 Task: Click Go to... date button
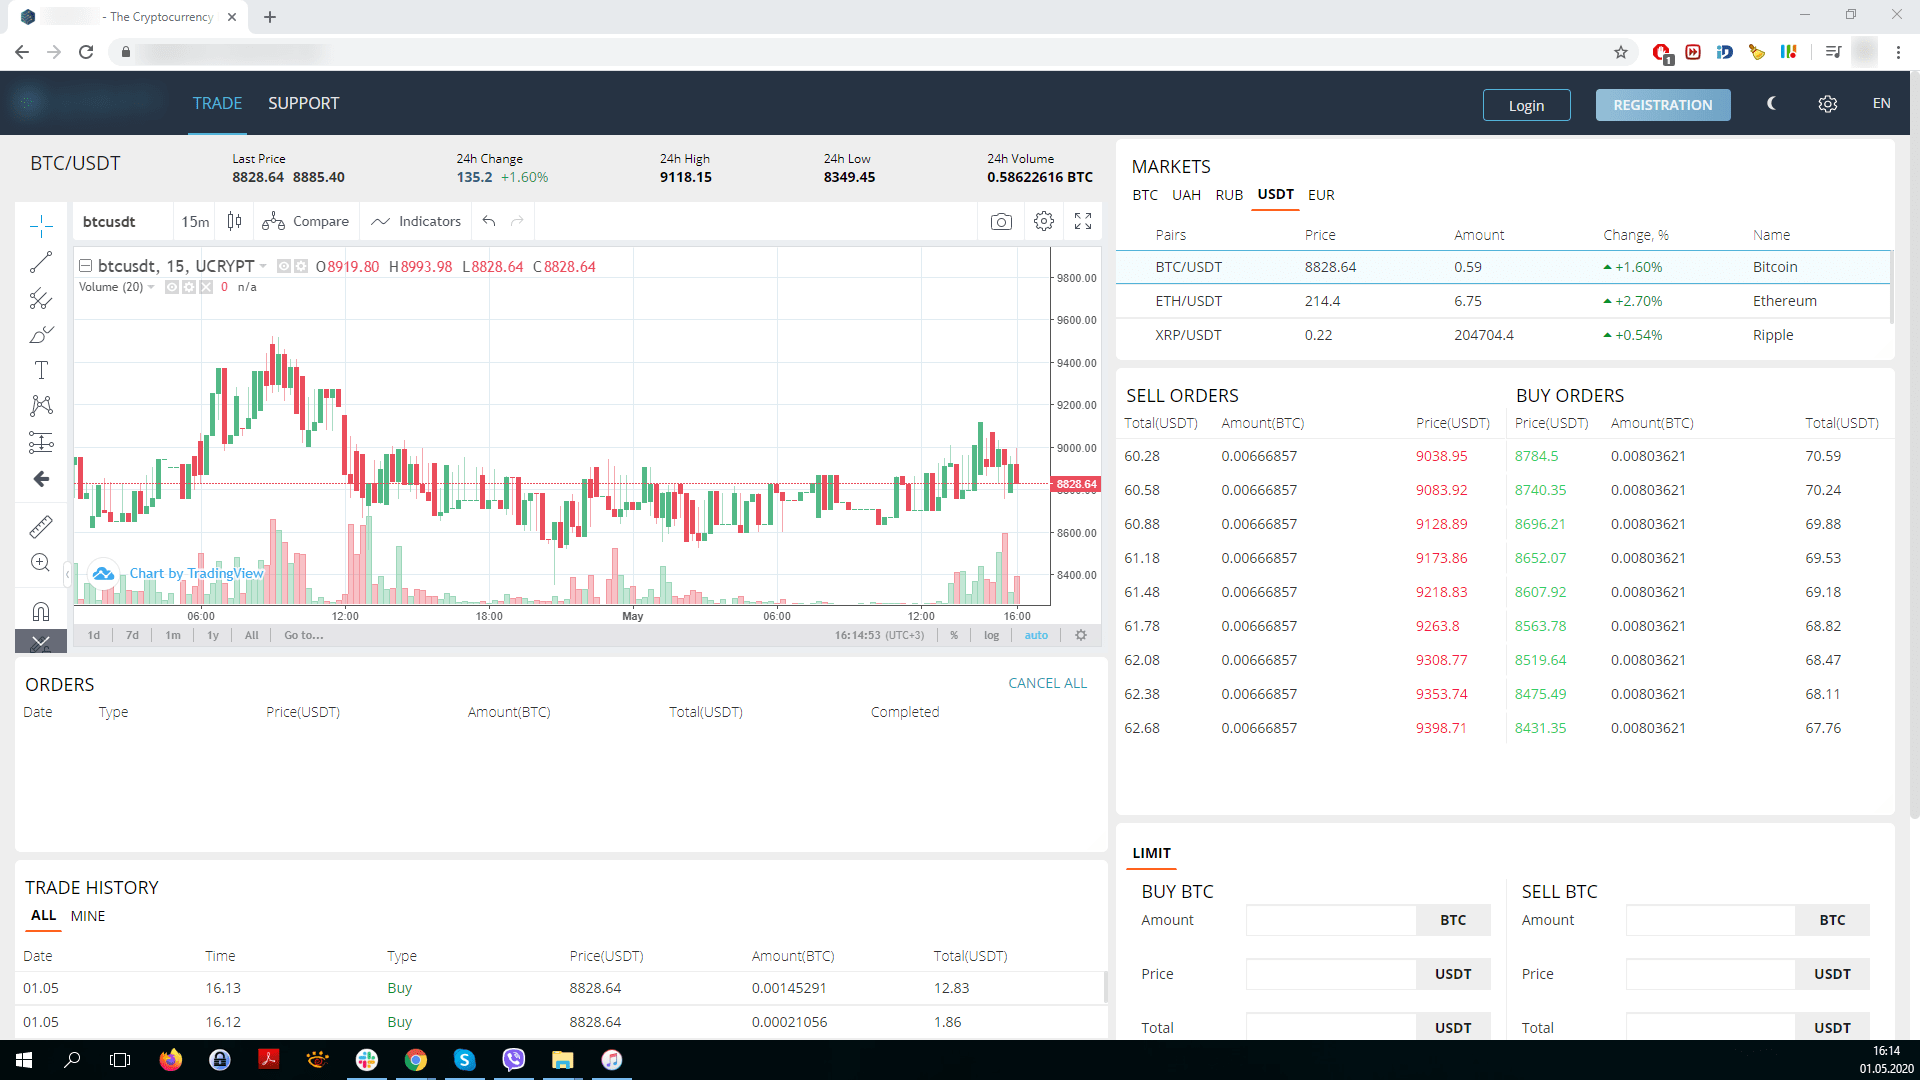(x=303, y=635)
